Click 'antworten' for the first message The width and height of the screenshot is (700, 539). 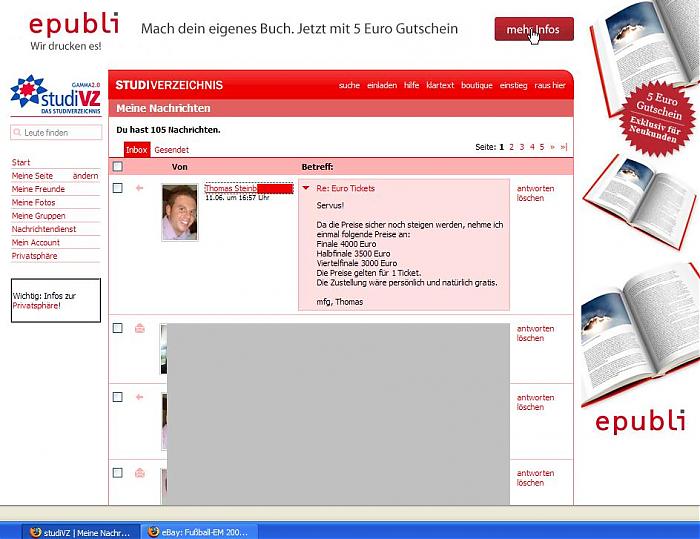tap(535, 188)
